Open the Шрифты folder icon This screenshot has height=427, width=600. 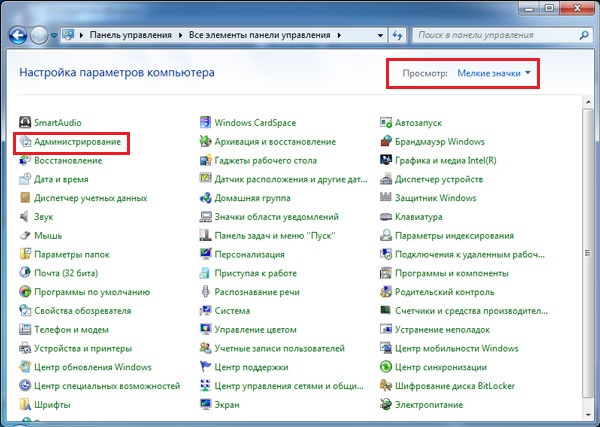(25, 404)
